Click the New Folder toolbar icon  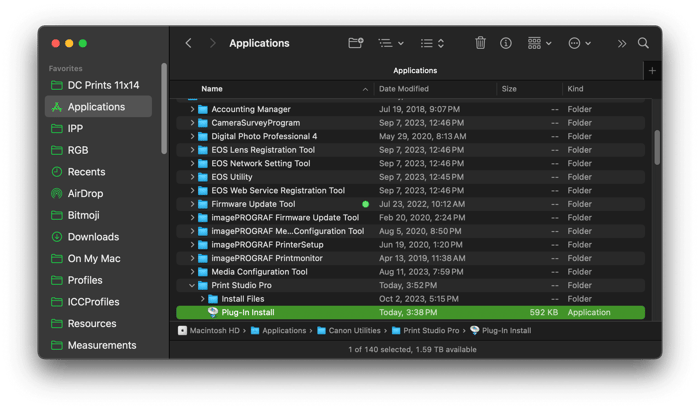click(x=355, y=43)
